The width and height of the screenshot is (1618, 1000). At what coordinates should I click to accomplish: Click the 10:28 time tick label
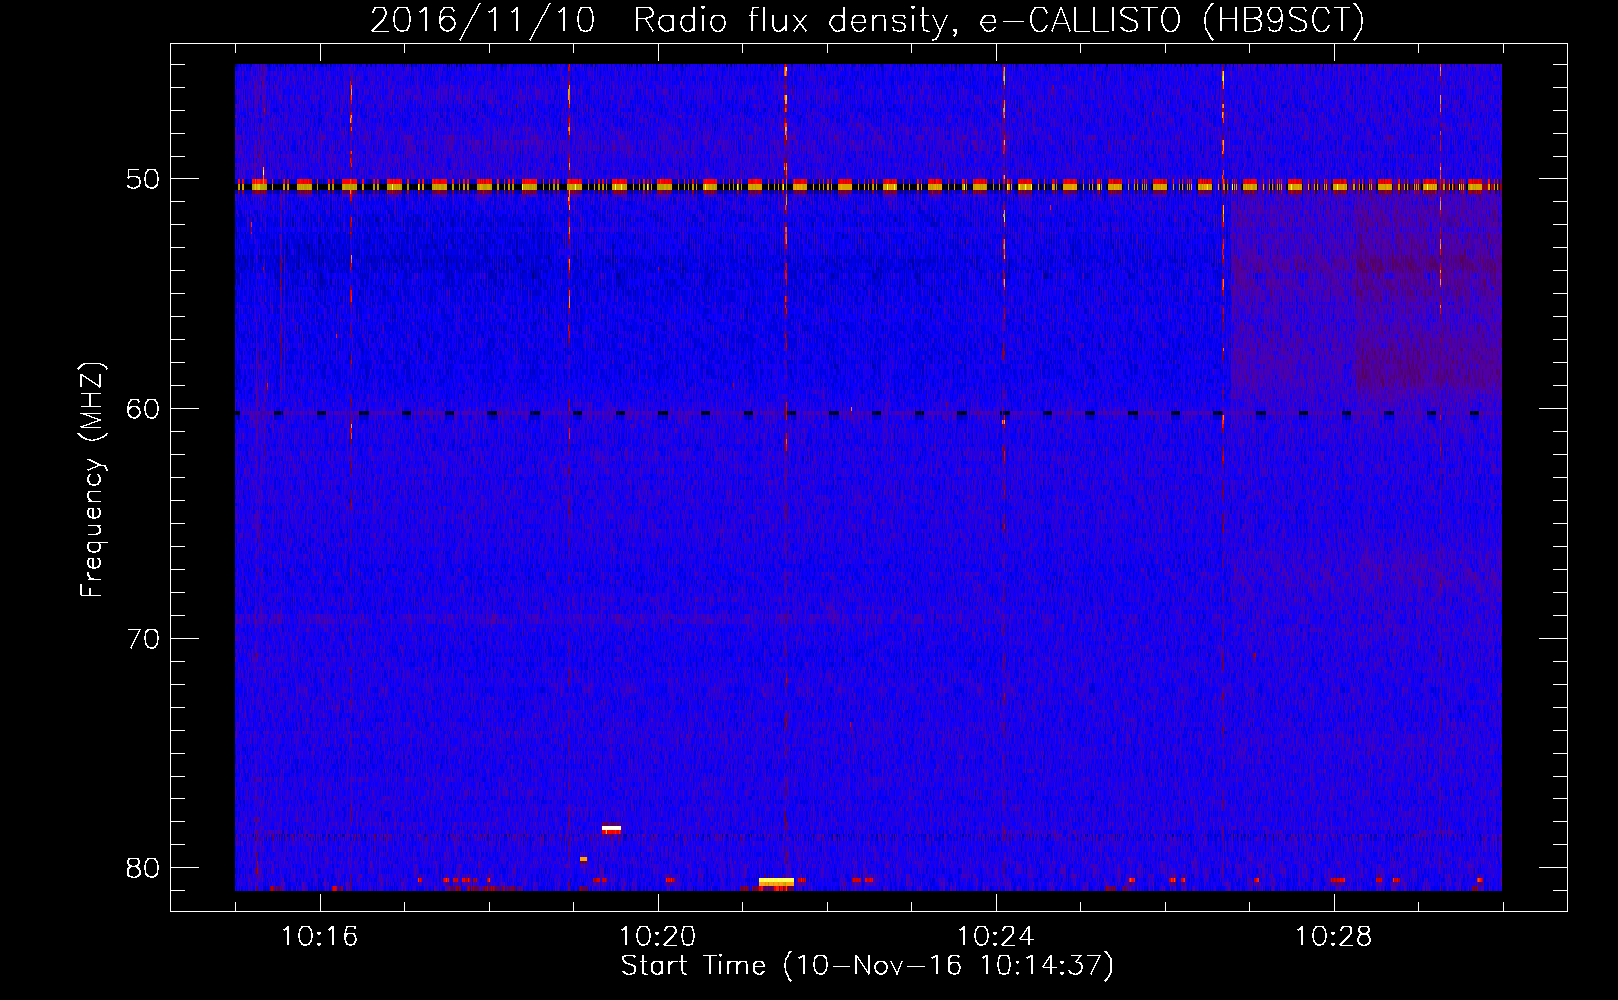coord(1334,937)
